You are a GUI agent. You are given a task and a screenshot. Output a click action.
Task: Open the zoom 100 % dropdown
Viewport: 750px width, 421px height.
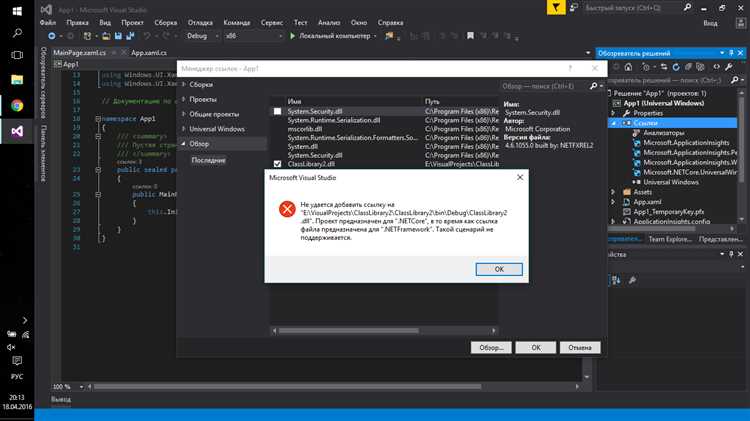(x=81, y=387)
